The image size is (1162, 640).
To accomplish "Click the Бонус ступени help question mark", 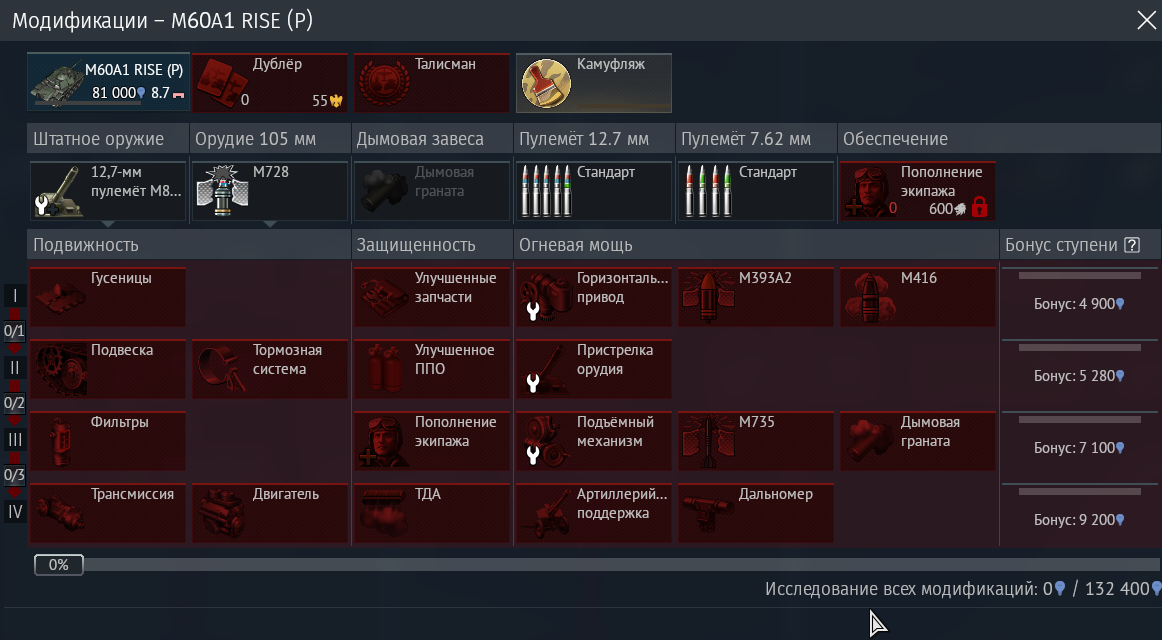I will (x=1132, y=245).
